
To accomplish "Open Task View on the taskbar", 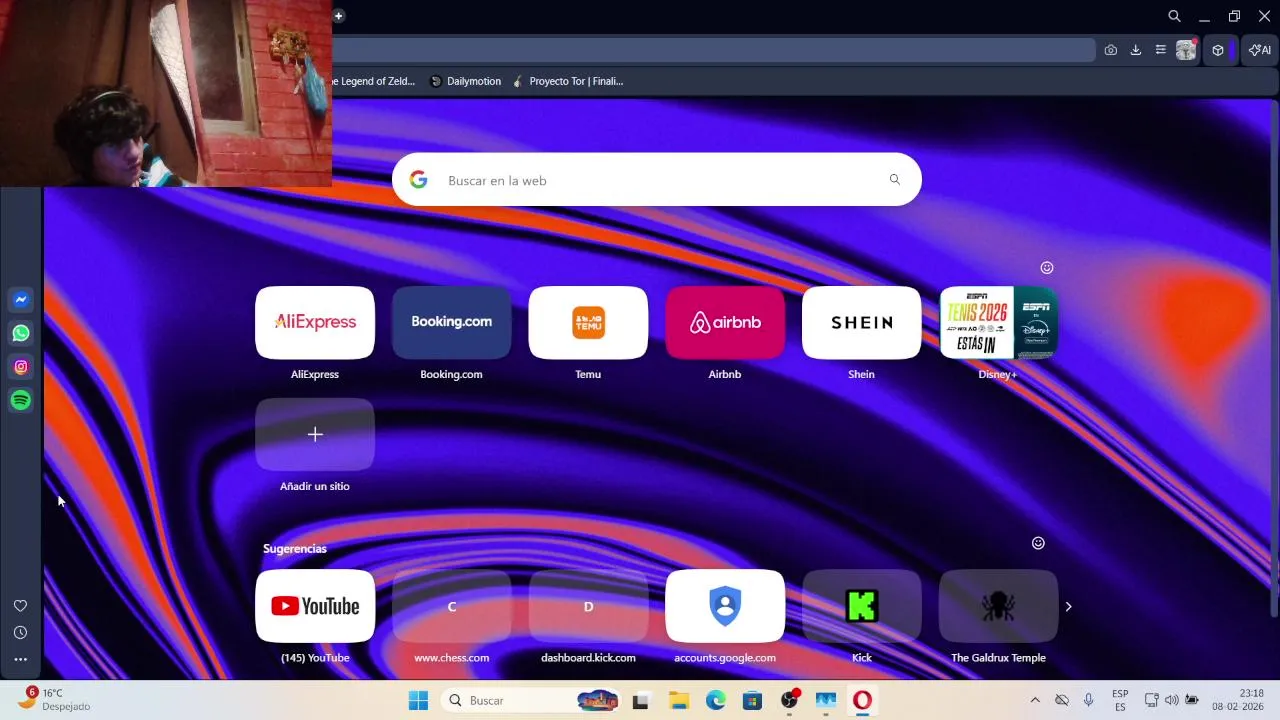I will point(641,701).
